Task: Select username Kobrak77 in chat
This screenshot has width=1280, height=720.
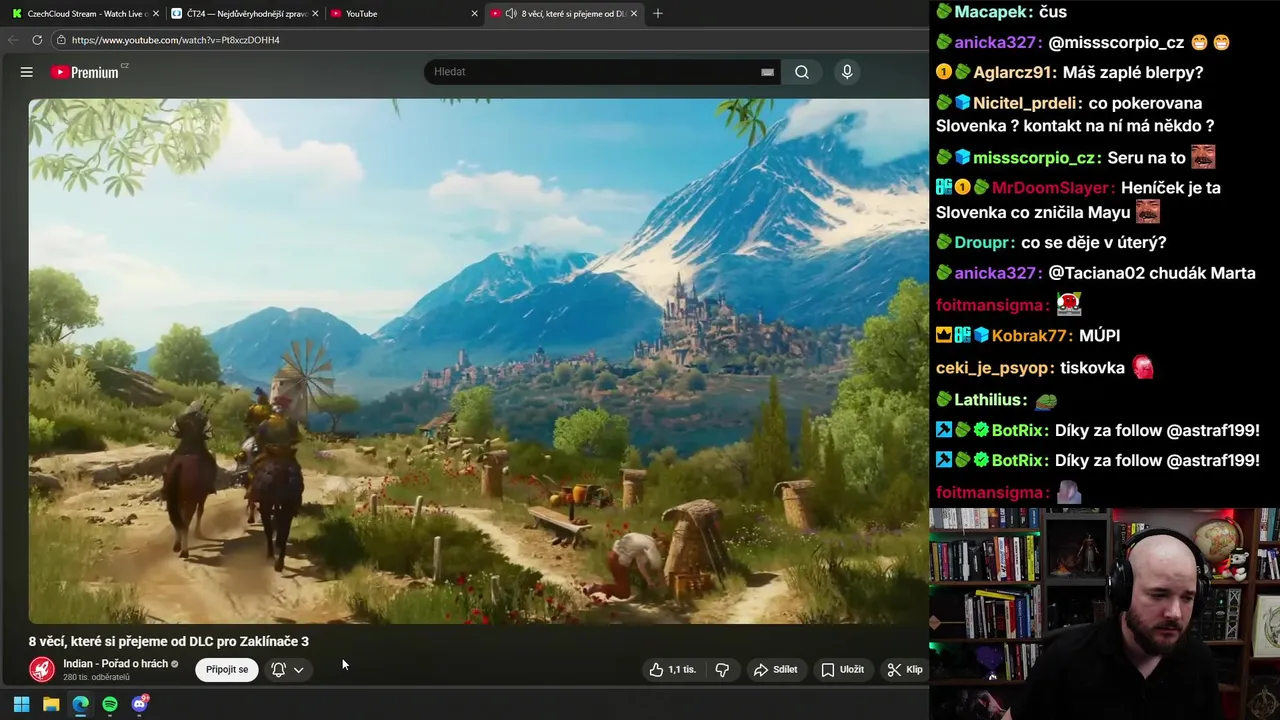Action: click(x=1030, y=336)
